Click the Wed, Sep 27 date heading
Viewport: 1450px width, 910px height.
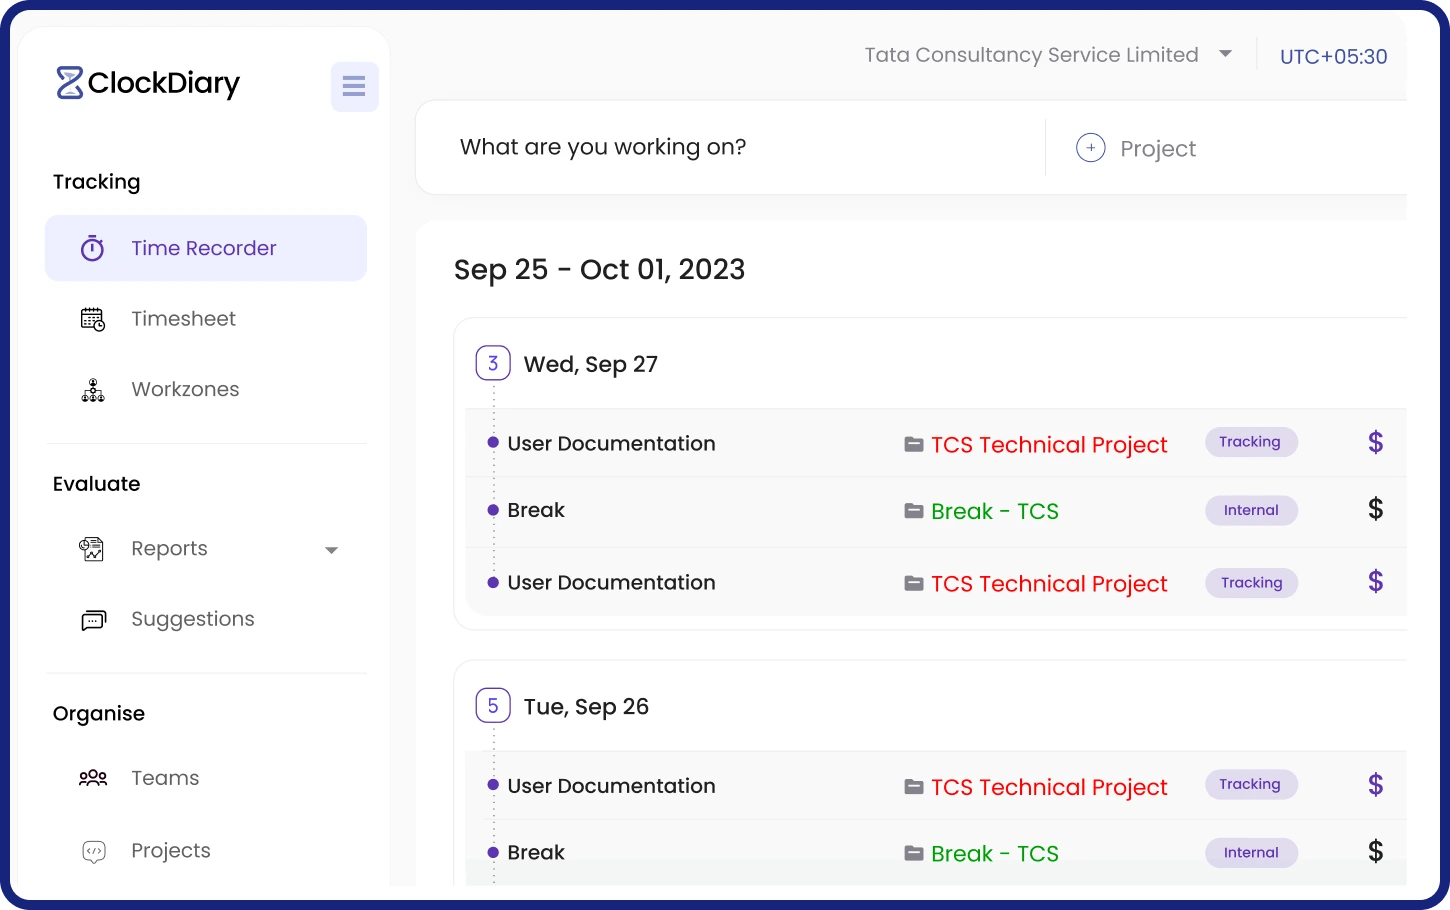(590, 365)
